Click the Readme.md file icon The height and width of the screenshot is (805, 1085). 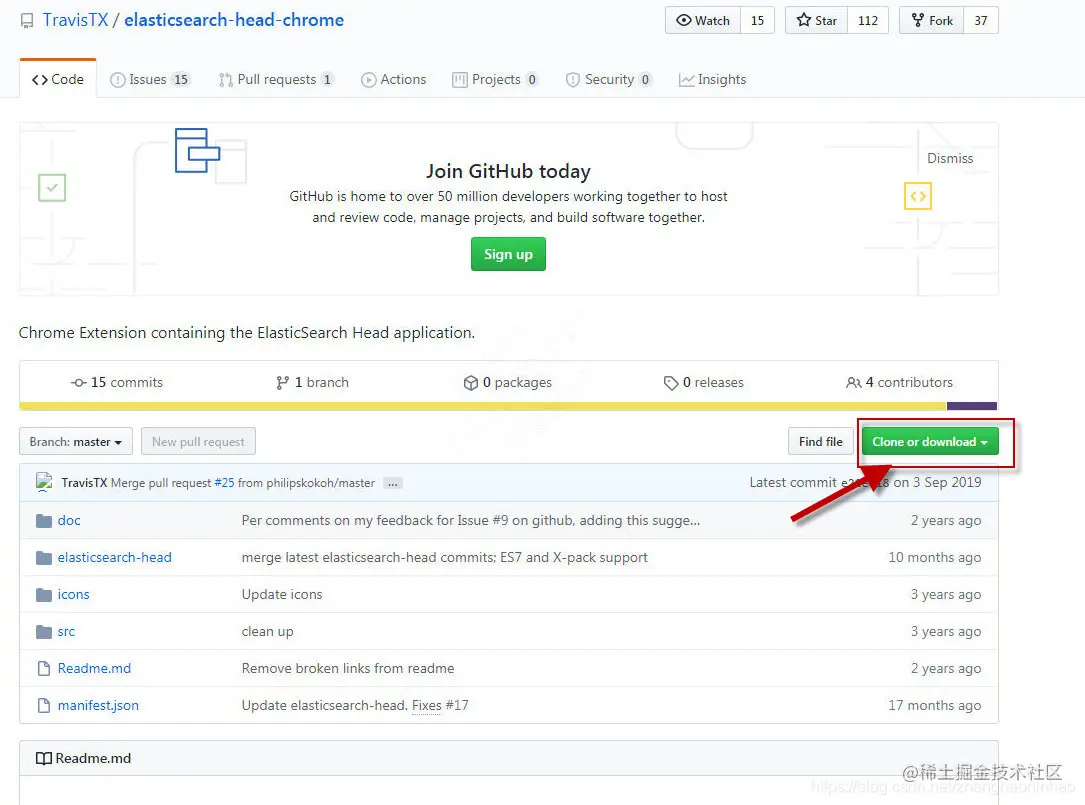click(x=44, y=669)
